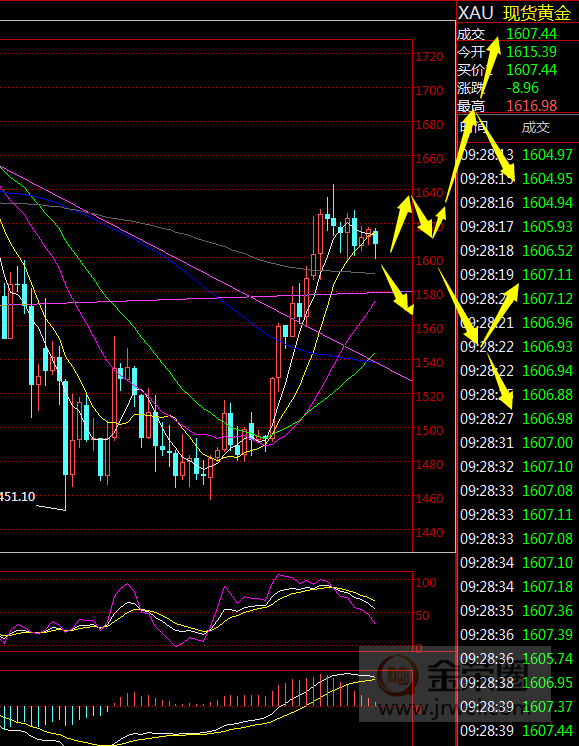This screenshot has height=746, width=579.
Task: Select tick price 1604.97
Action: click(x=547, y=155)
